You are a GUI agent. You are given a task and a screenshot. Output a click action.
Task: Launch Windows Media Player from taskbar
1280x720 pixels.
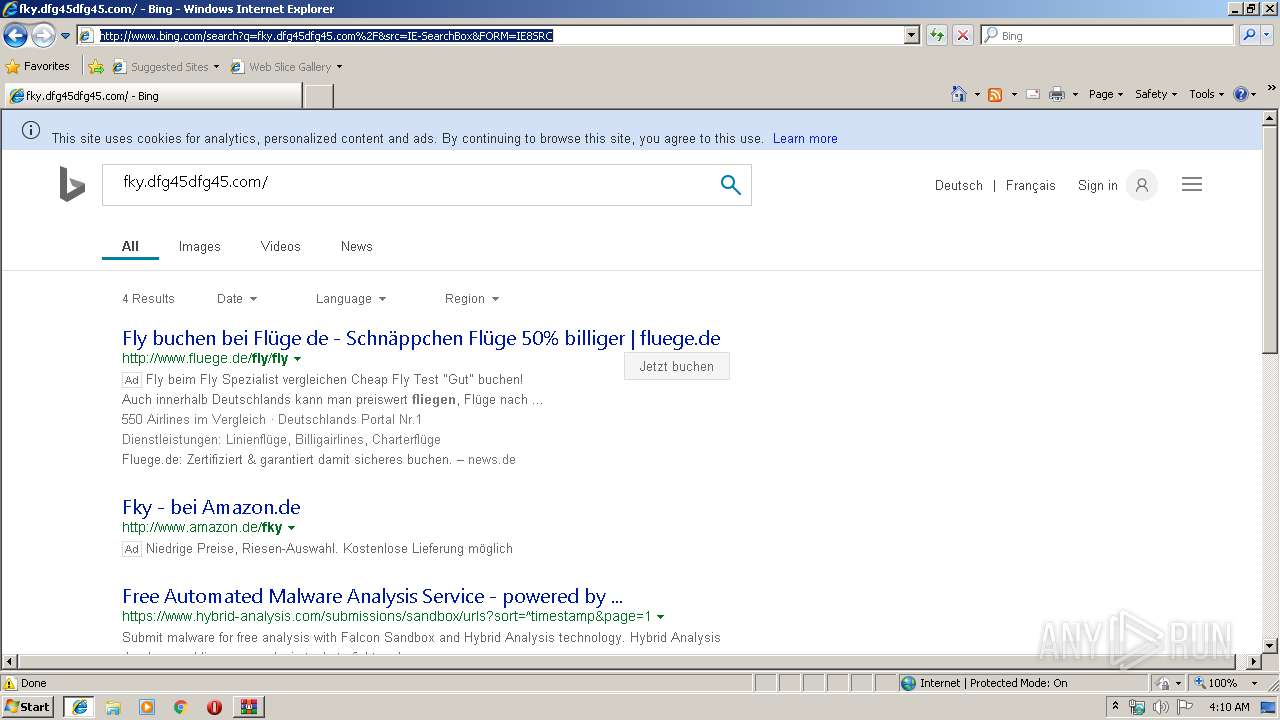pos(147,707)
